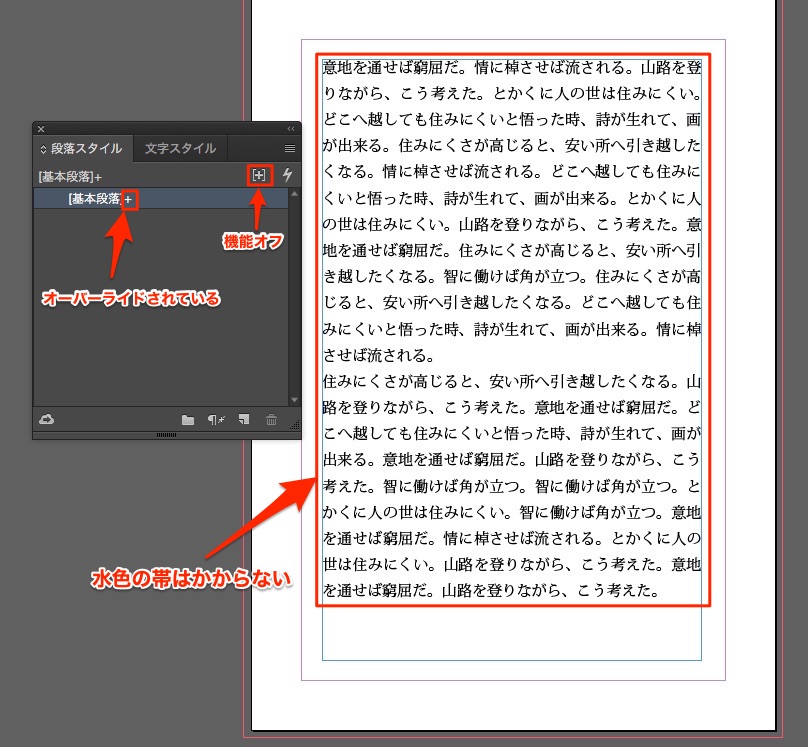Clear overrides using the paragraph mark icon

pyautogui.click(x=214, y=420)
